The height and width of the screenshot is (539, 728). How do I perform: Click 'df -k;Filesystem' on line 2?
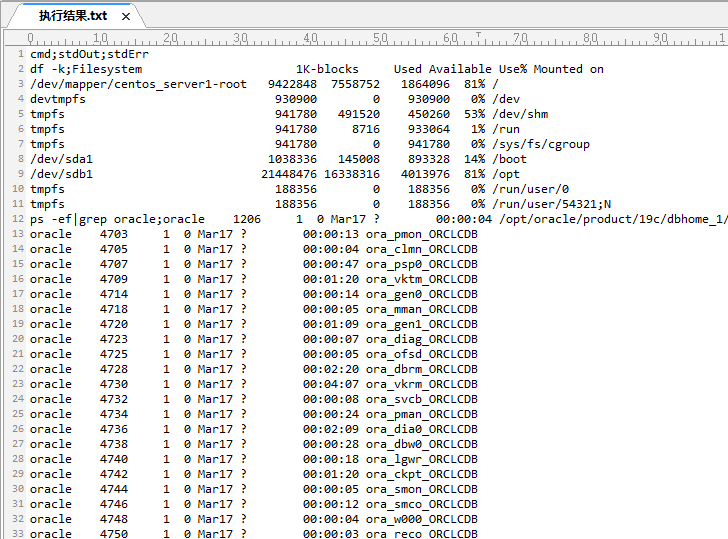(x=86, y=69)
